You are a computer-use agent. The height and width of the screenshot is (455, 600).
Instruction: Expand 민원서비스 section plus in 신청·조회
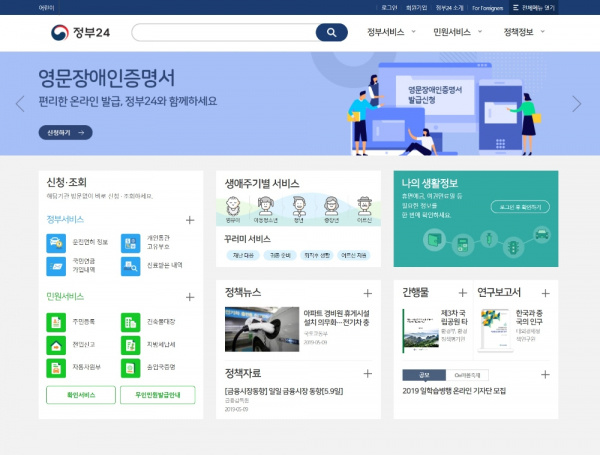[190, 297]
